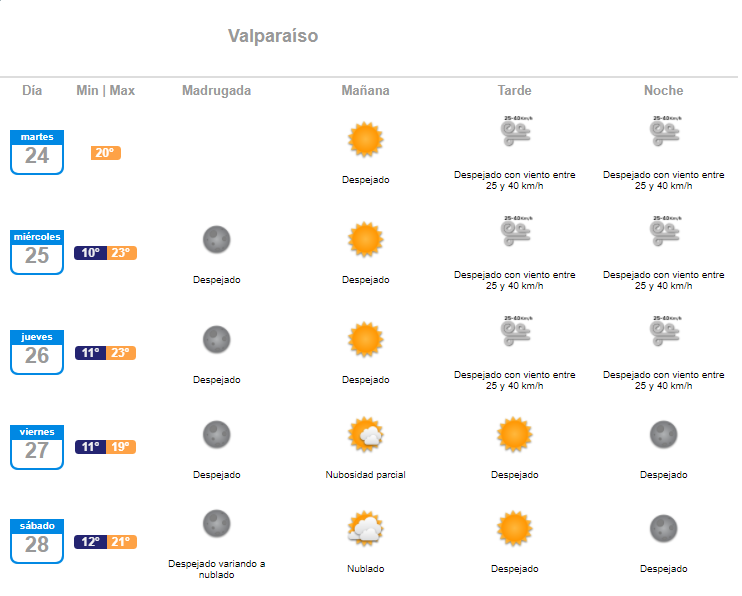Click the wind icon for miércoles Noche

pyautogui.click(x=664, y=232)
